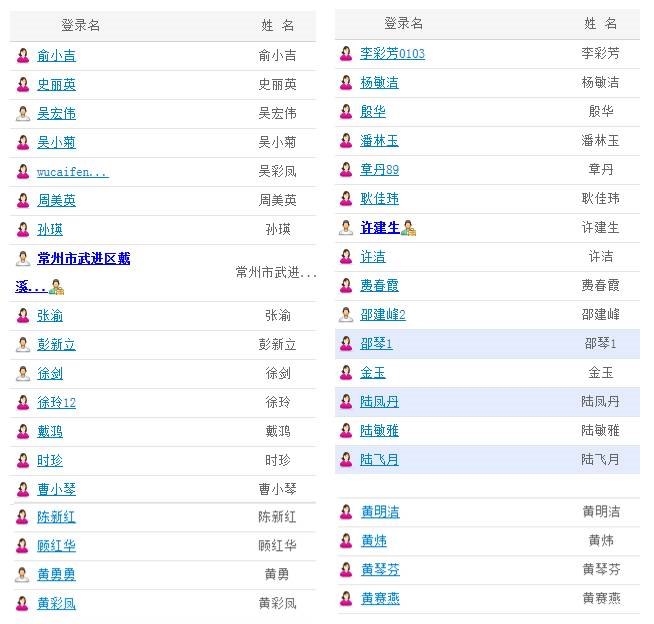The width and height of the screenshot is (654, 624).
Task: Click the badge icon after 许建生 link
Action: tap(409, 228)
